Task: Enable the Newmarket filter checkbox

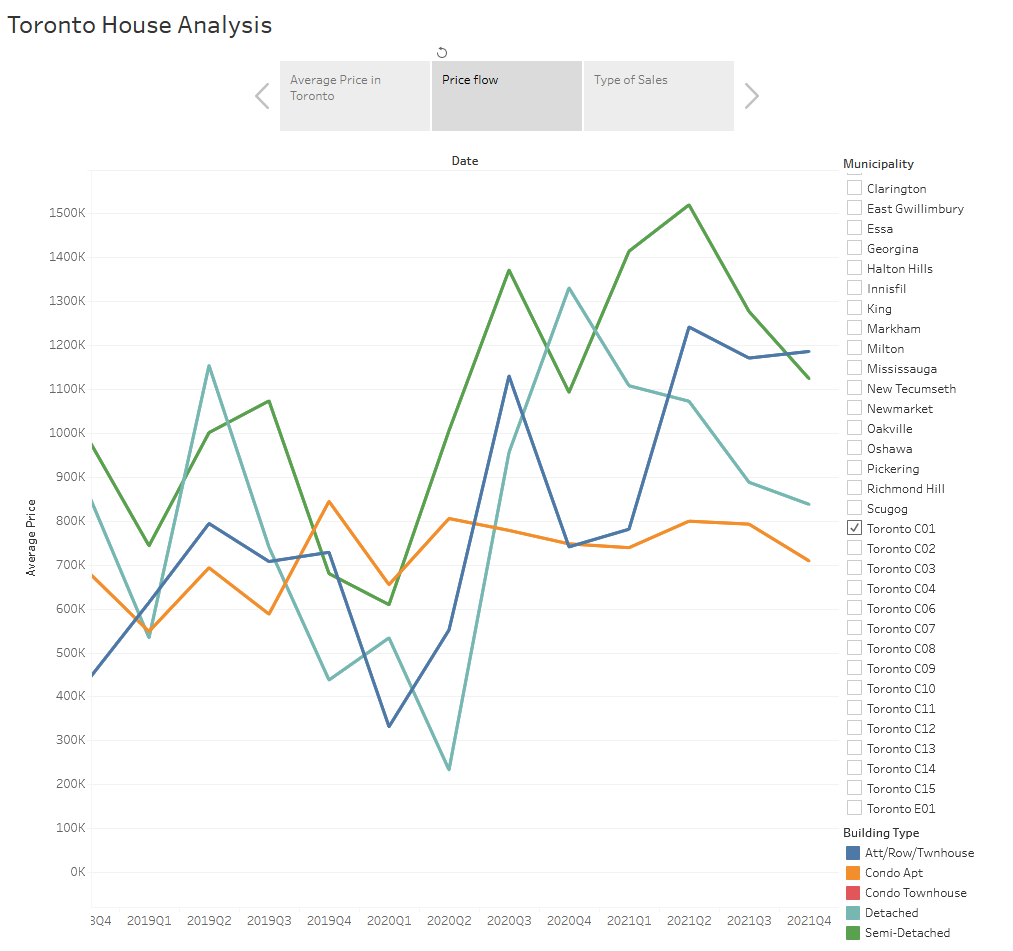Action: click(854, 408)
